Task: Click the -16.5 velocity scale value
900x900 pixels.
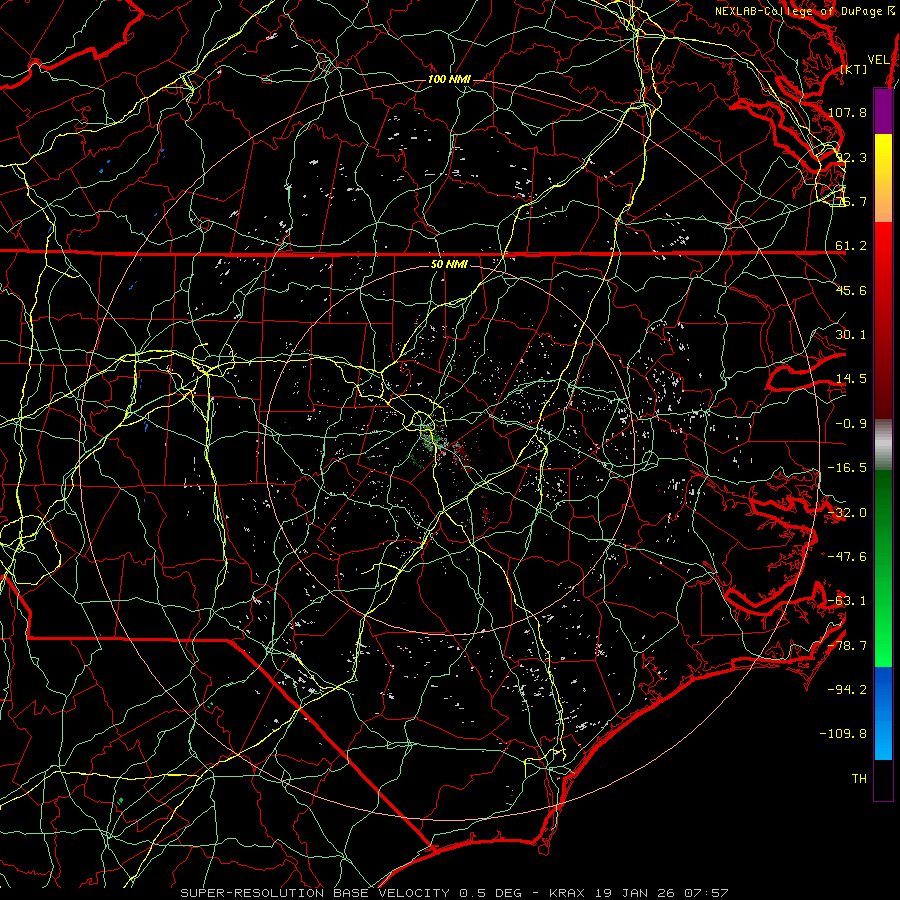Action: (847, 468)
